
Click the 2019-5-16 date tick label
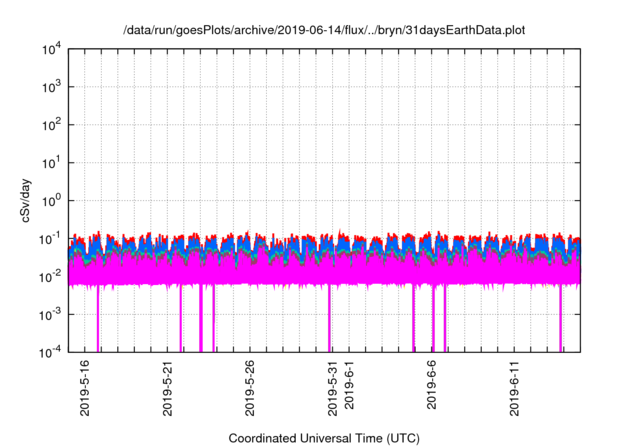[84, 388]
